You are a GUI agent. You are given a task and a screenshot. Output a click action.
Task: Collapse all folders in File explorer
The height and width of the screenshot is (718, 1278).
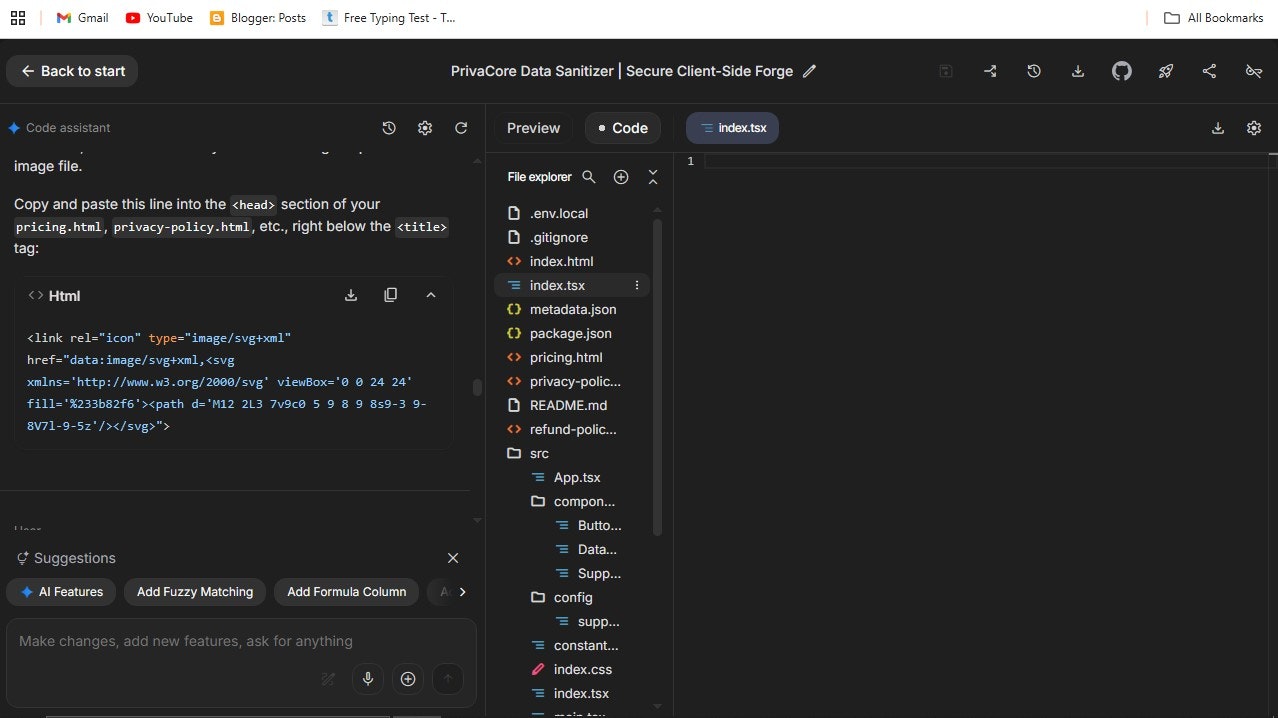653,177
